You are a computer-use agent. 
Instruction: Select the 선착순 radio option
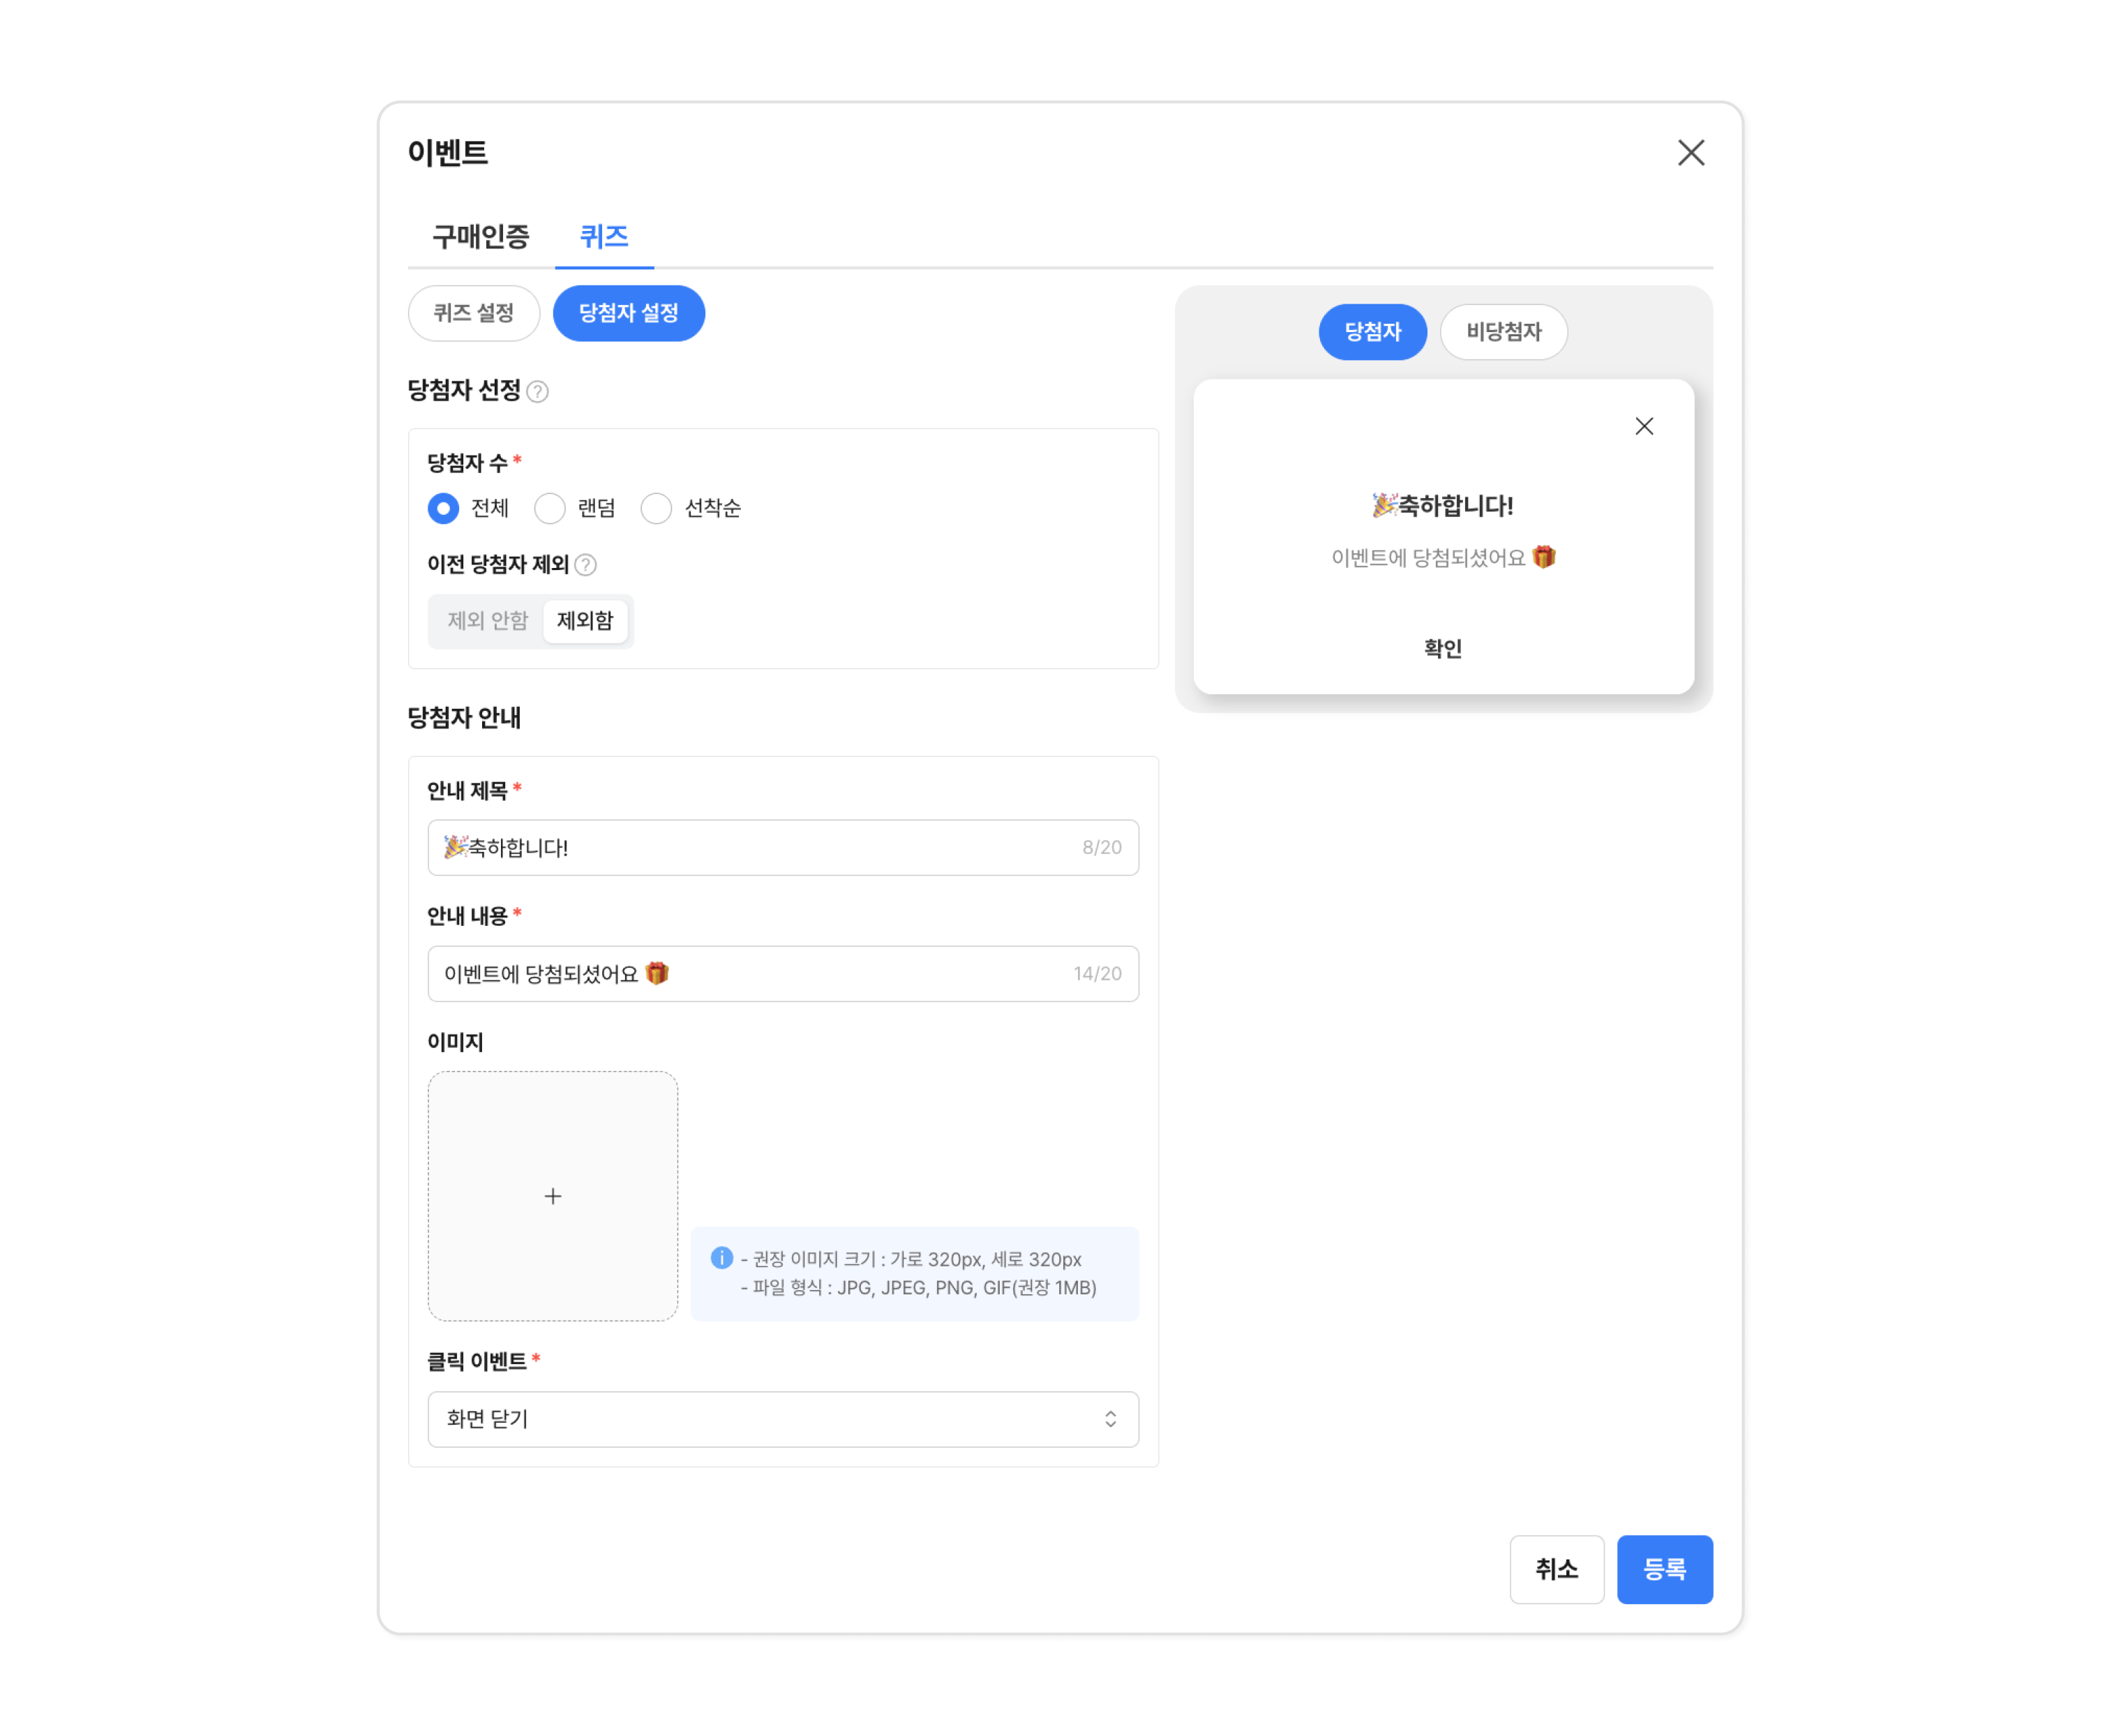click(x=656, y=508)
